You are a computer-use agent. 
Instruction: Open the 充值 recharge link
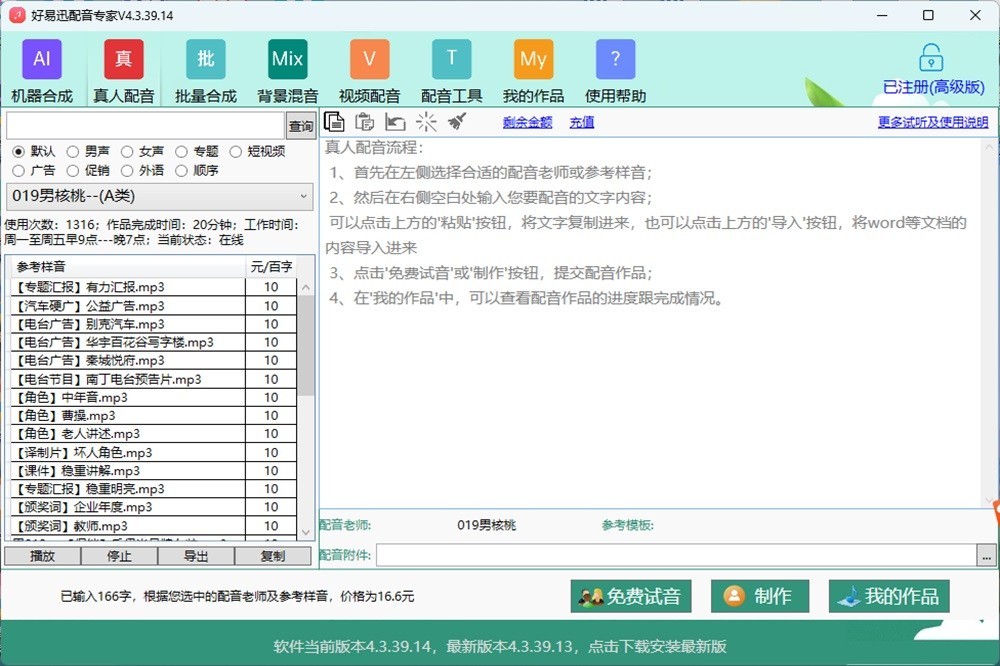pyautogui.click(x=582, y=122)
